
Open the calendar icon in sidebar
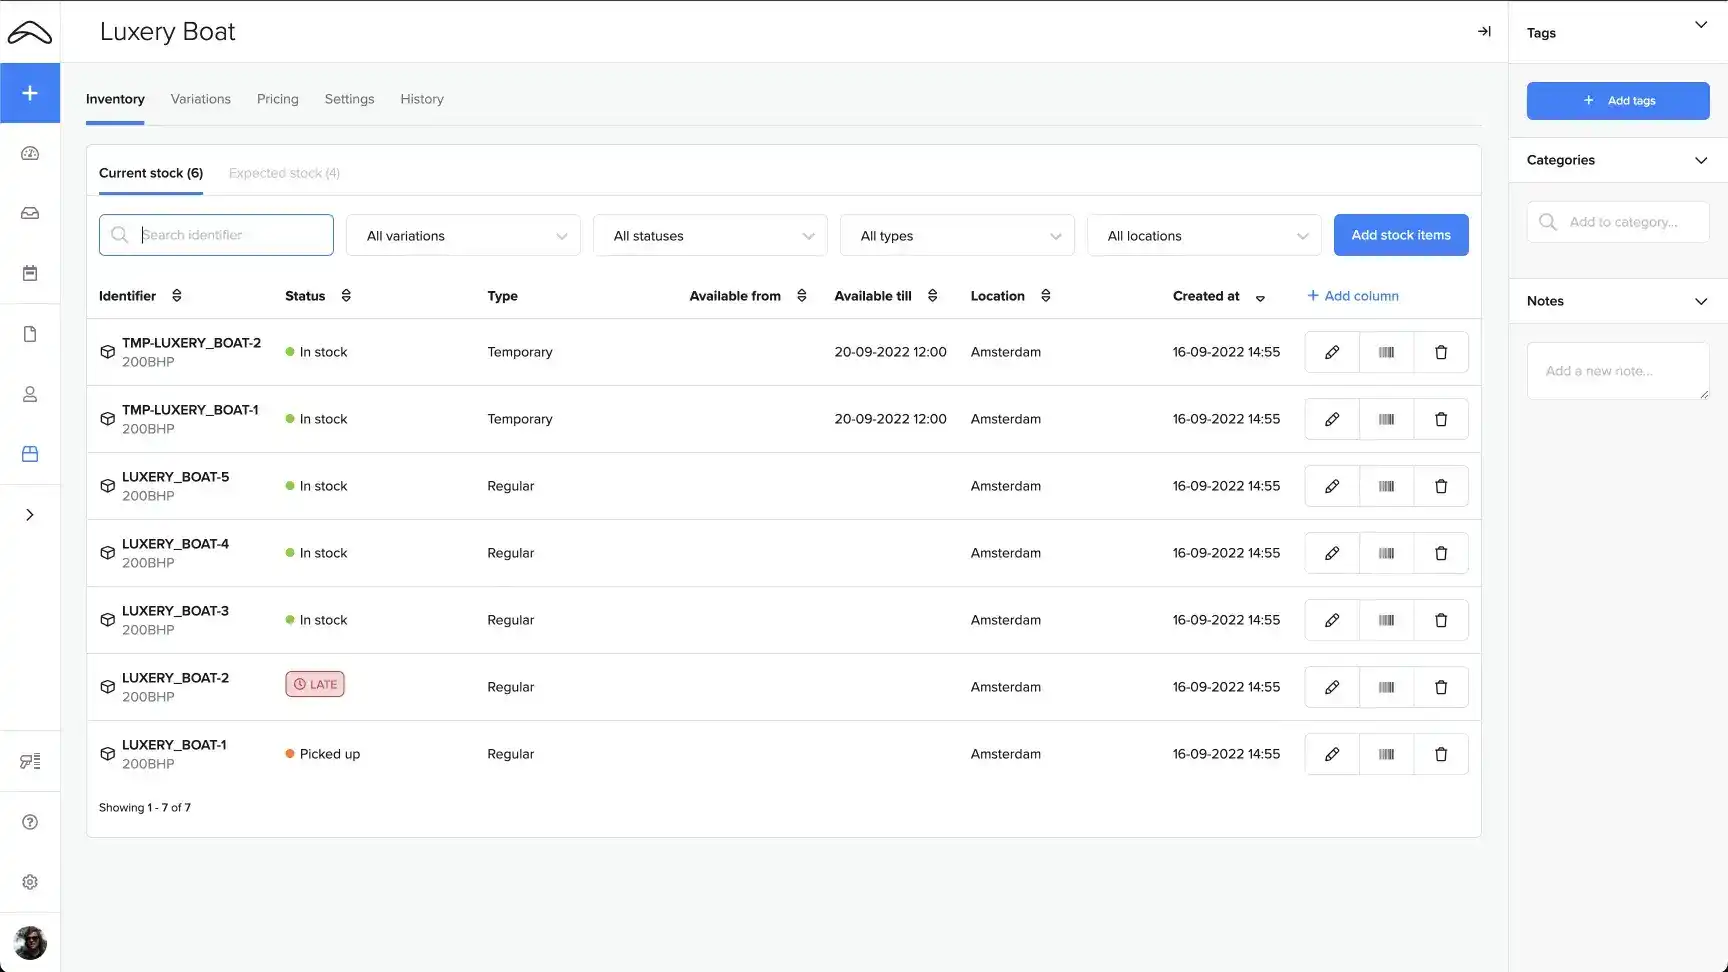click(x=30, y=273)
